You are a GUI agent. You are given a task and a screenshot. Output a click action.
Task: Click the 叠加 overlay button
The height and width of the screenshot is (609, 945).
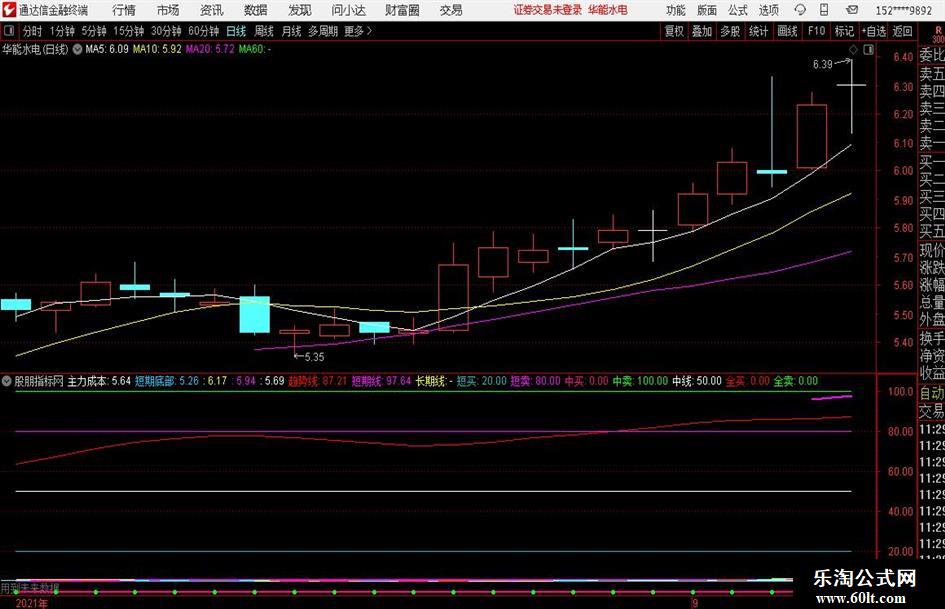point(702,31)
